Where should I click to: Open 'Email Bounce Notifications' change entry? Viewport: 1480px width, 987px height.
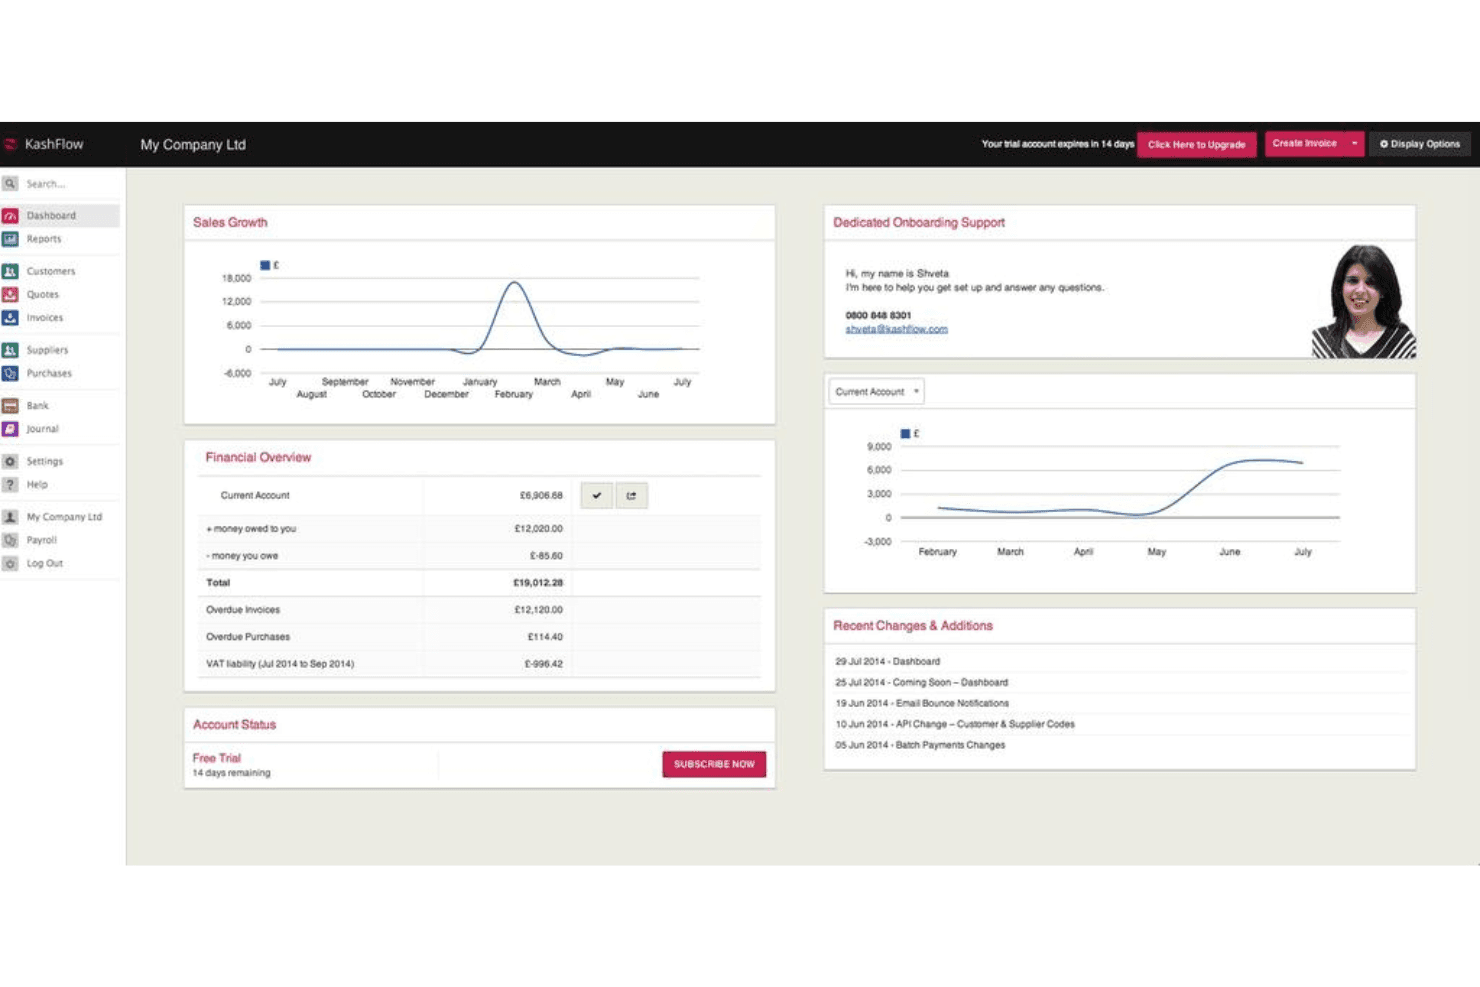pos(922,704)
